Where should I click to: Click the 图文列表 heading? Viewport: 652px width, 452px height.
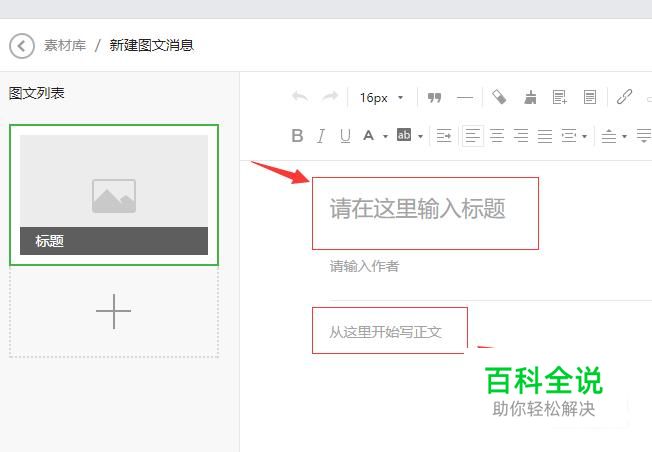[37, 93]
